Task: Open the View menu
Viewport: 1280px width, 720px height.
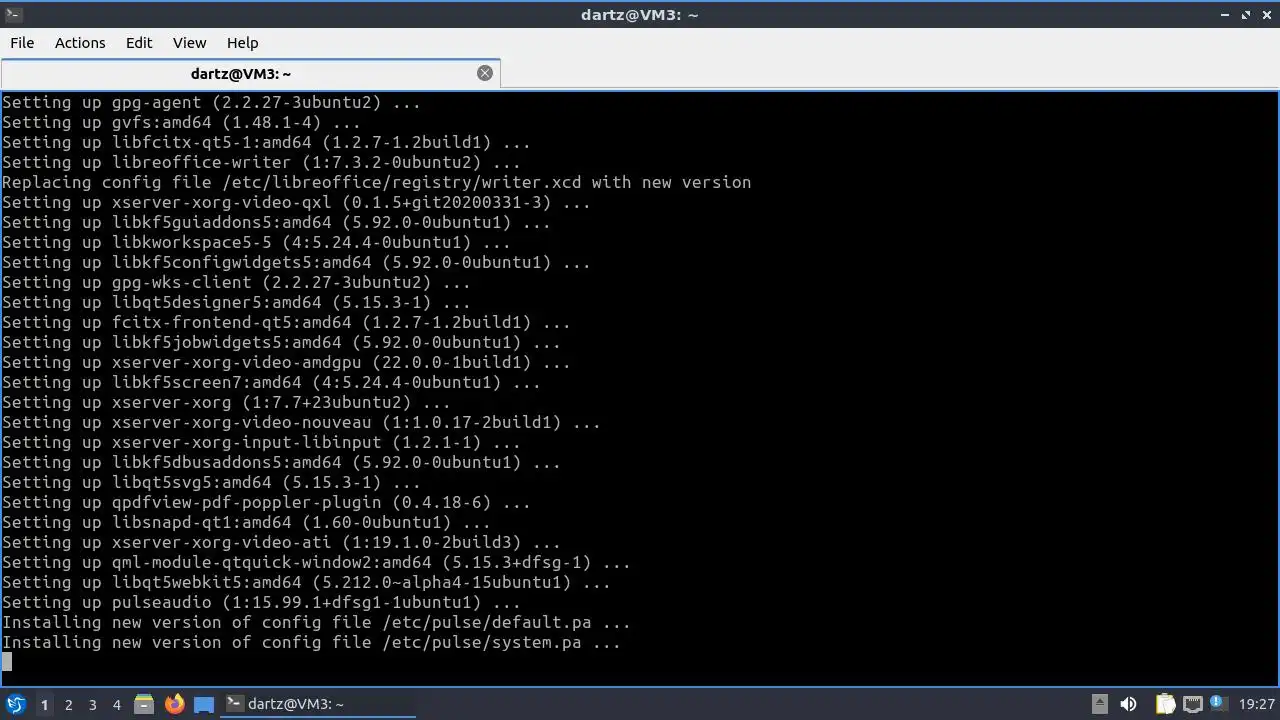Action: pyautogui.click(x=189, y=42)
